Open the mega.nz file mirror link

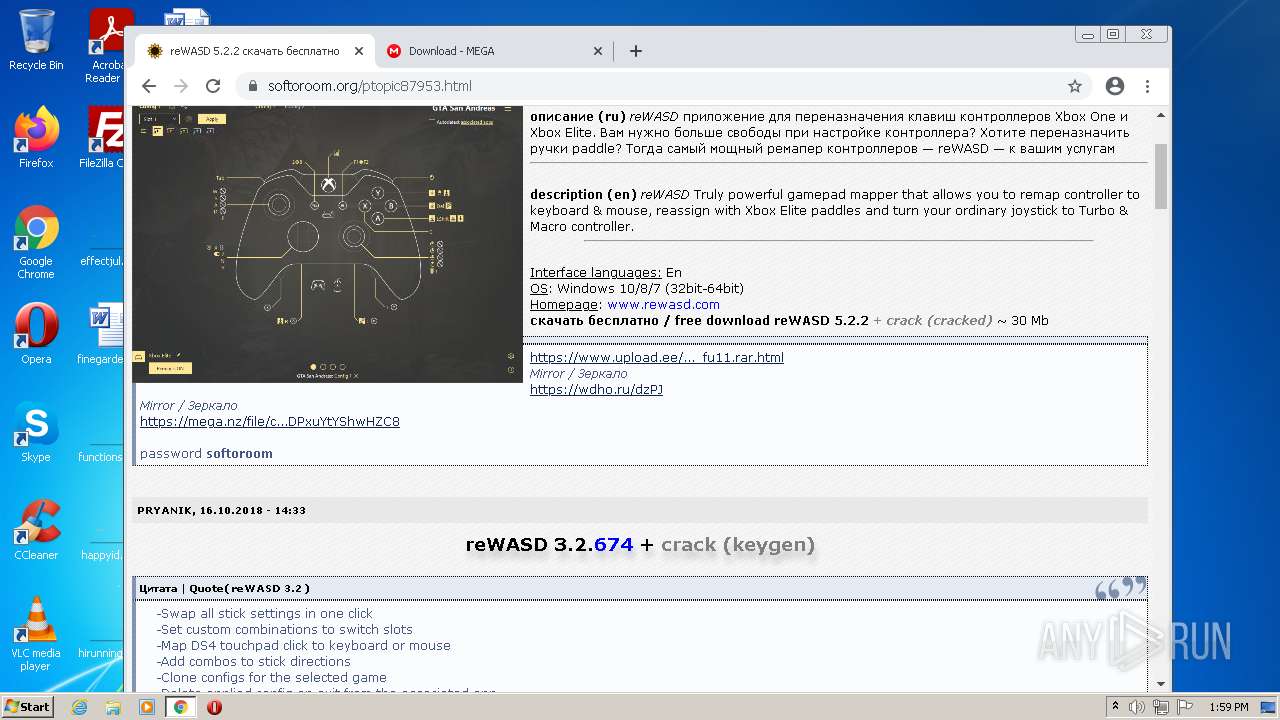pos(269,421)
